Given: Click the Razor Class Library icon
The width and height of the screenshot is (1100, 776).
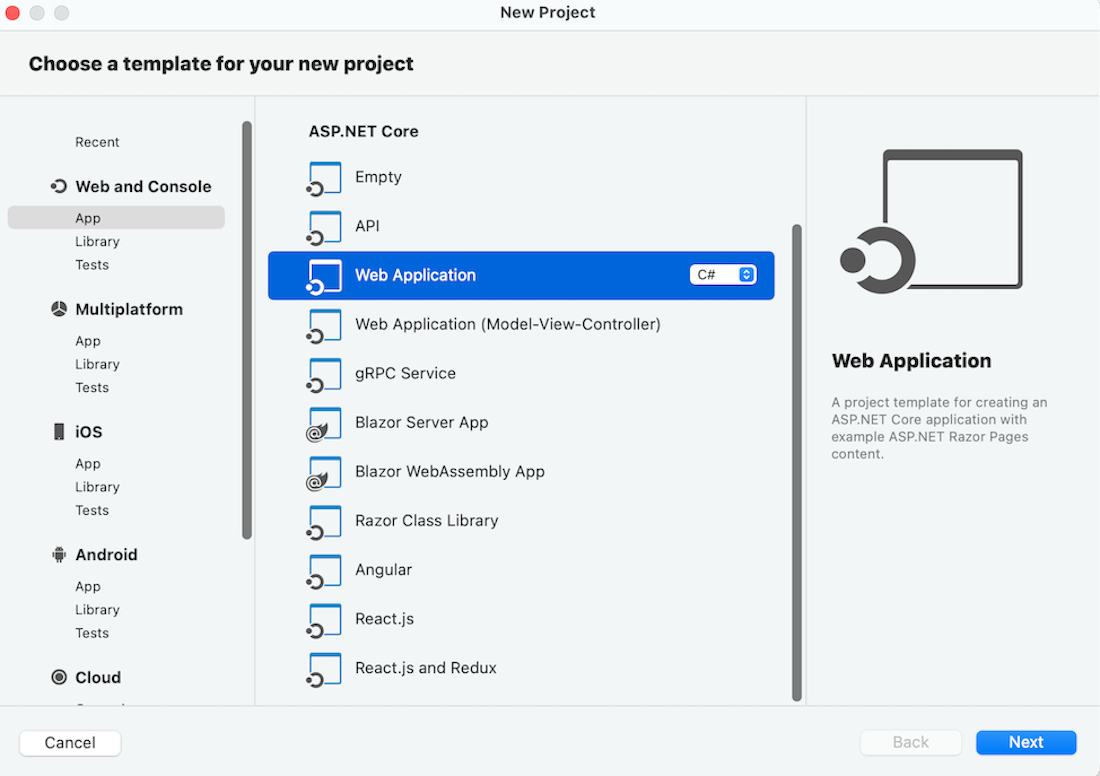Looking at the screenshot, I should pos(324,521).
